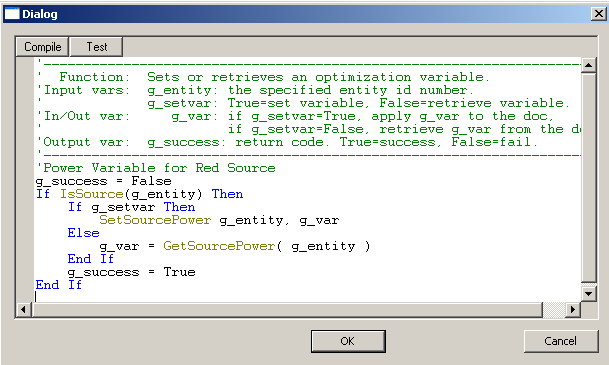Click the Compile button
The width and height of the screenshot is (609, 365).
43,47
